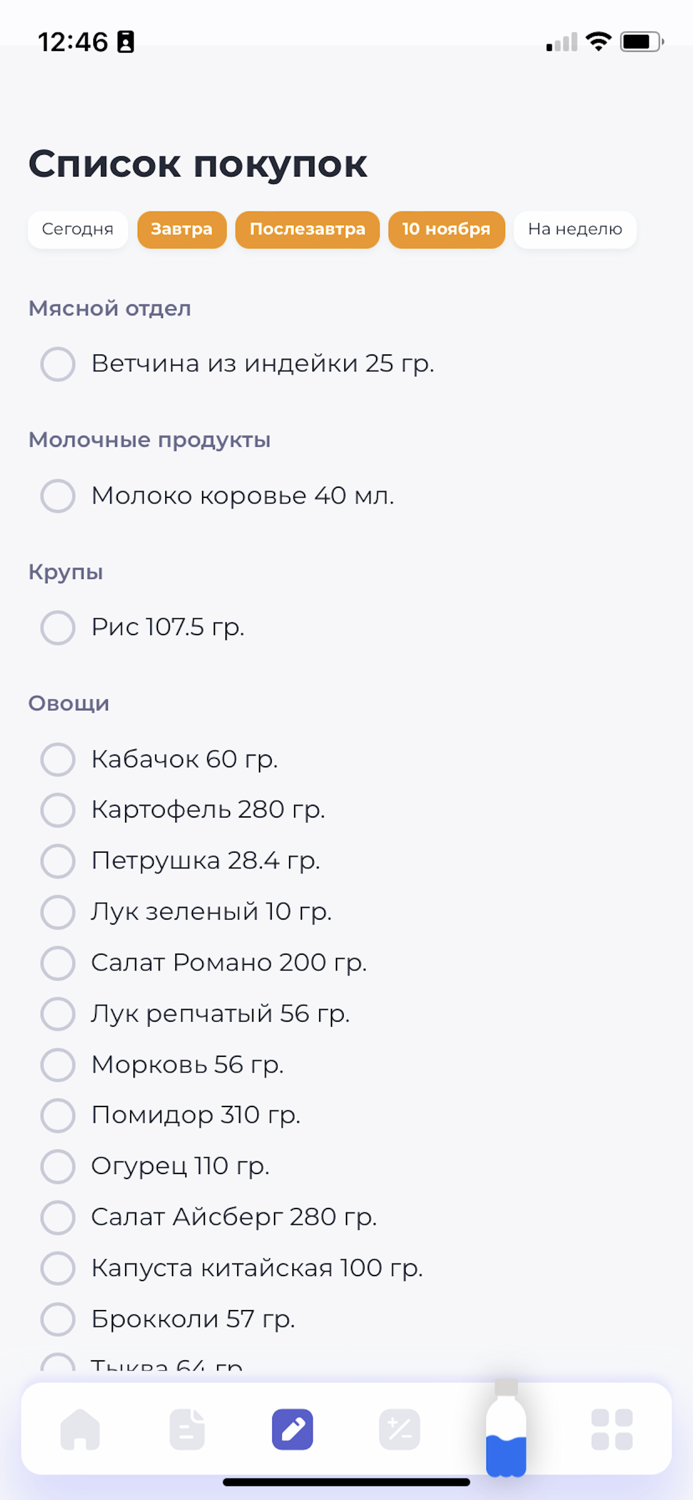Switch to the Сегодня filter
Viewport: 693px width, 1500px height.
(x=77, y=229)
